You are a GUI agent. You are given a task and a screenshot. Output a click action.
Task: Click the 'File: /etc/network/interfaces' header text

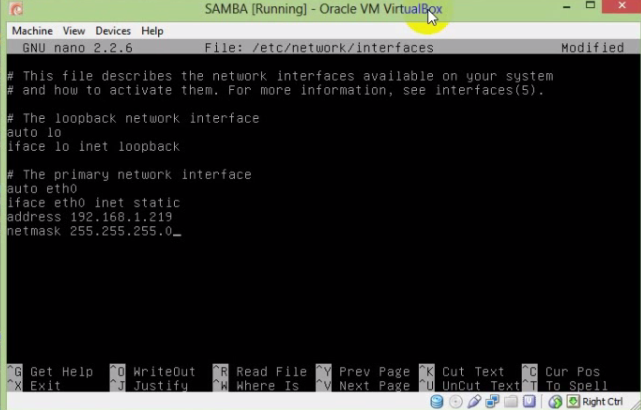pos(319,48)
